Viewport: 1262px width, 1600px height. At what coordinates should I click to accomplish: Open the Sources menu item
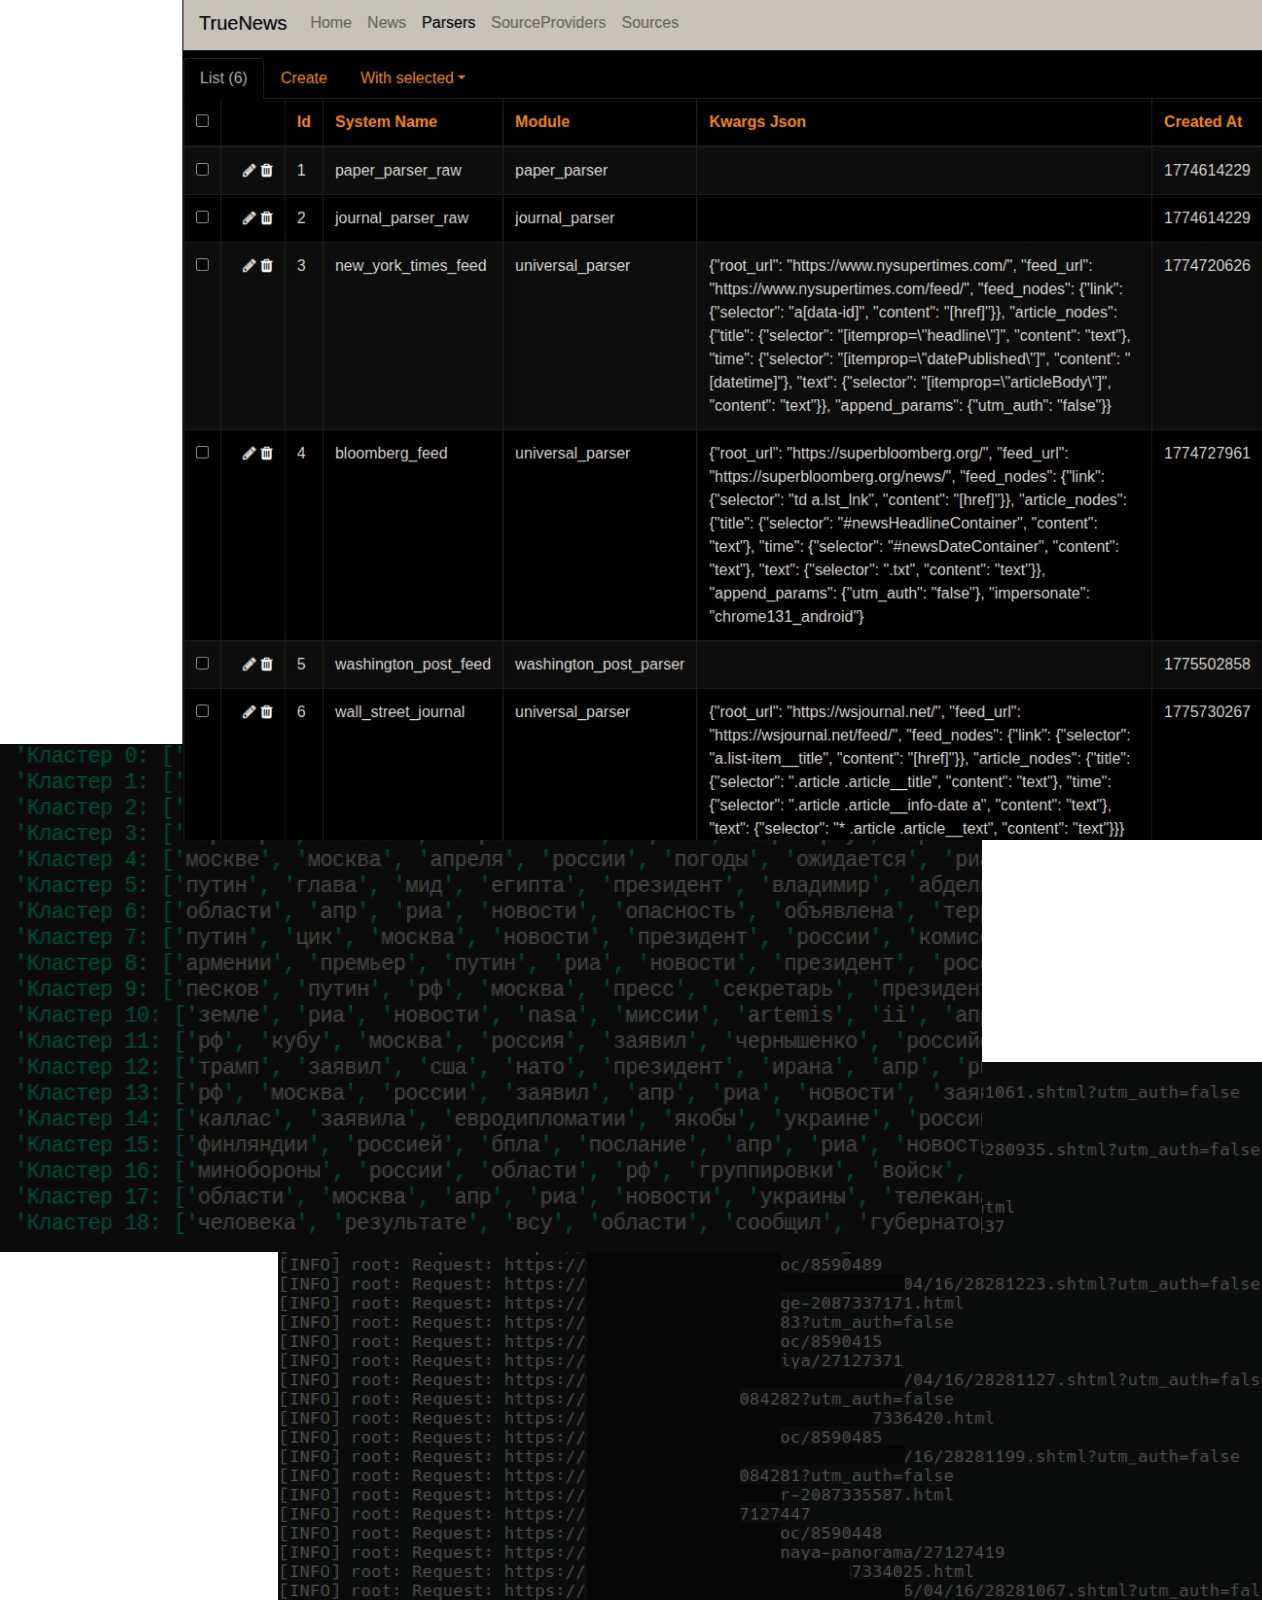[x=649, y=23]
